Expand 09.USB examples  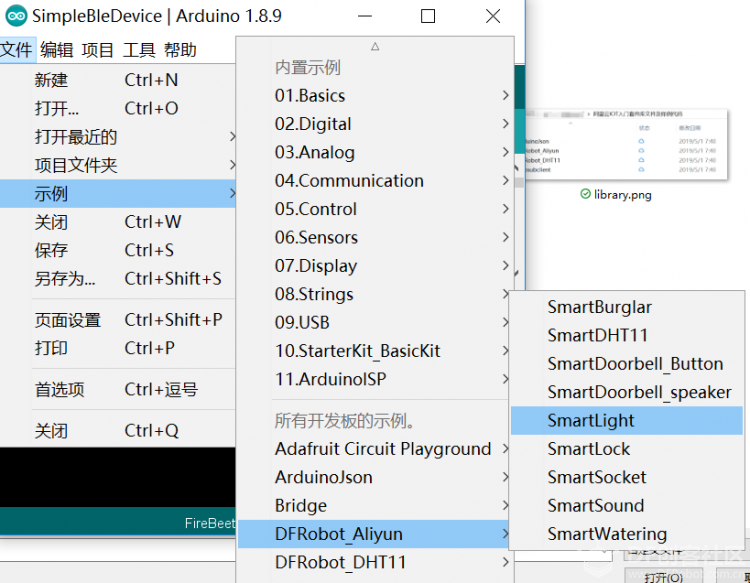point(375,322)
